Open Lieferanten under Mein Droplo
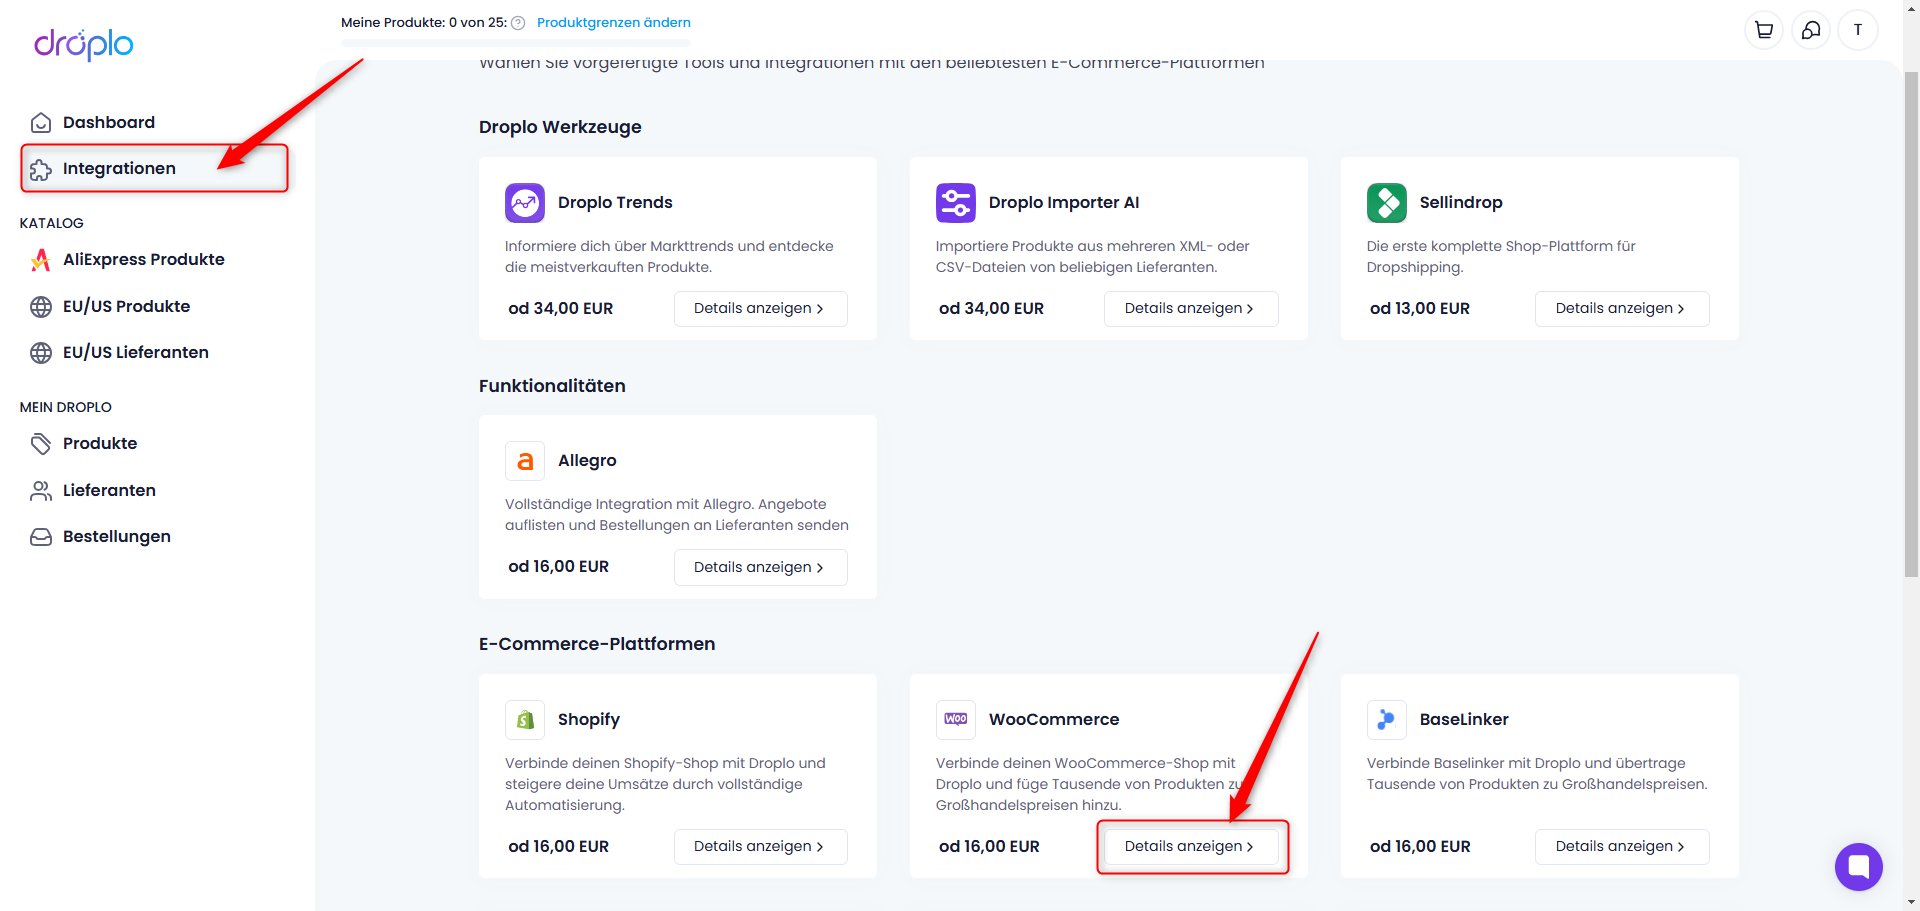This screenshot has height=911, width=1920. pyautogui.click(x=109, y=490)
